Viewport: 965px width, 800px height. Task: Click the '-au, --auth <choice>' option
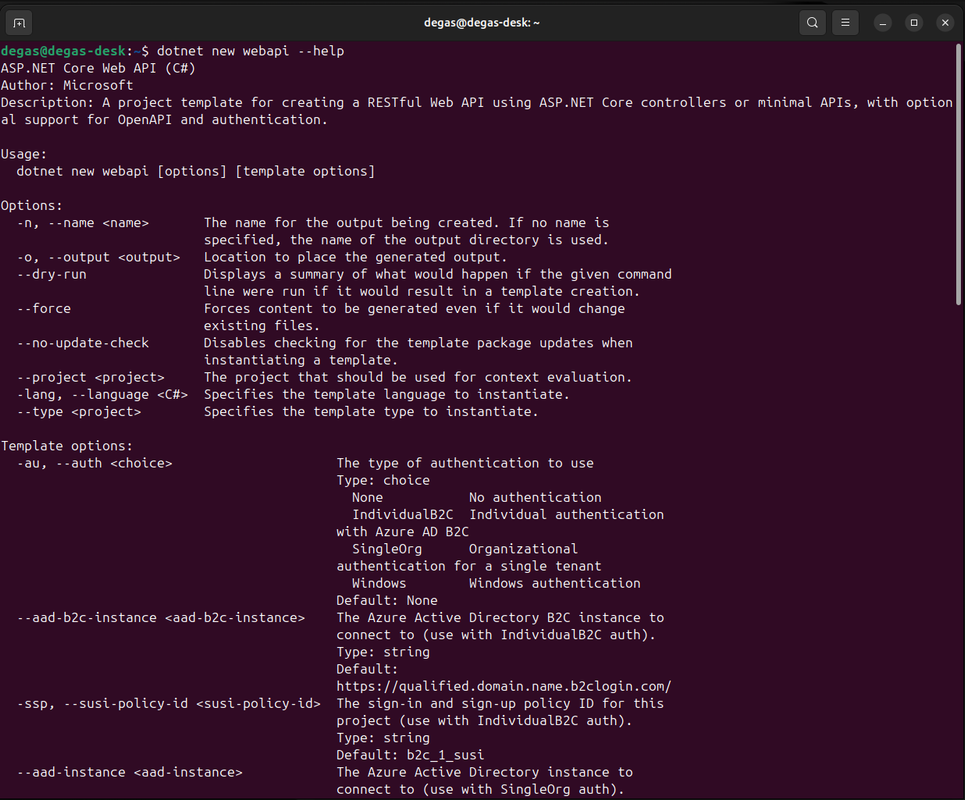pos(94,463)
